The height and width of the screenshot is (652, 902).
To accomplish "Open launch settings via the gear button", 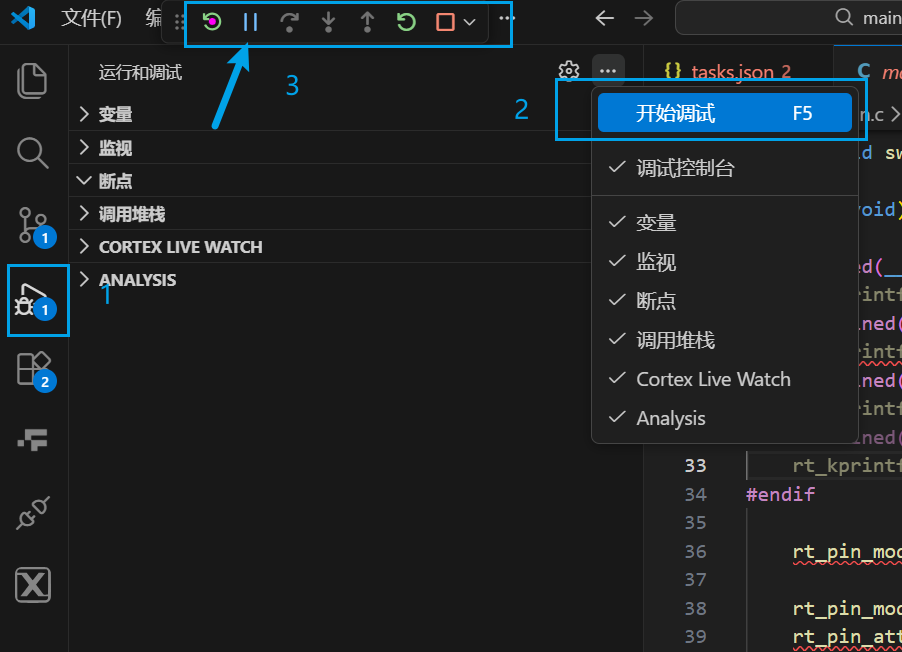I will [568, 70].
